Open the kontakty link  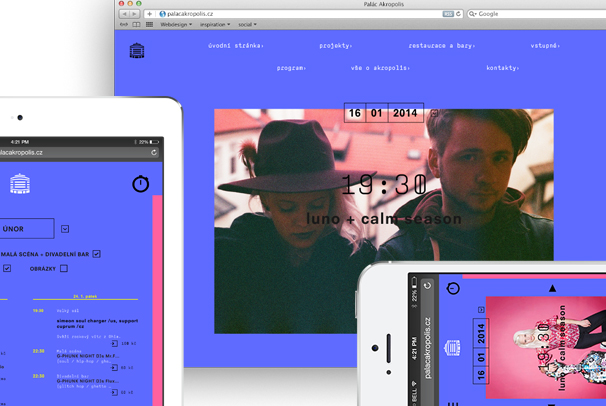tap(503, 68)
